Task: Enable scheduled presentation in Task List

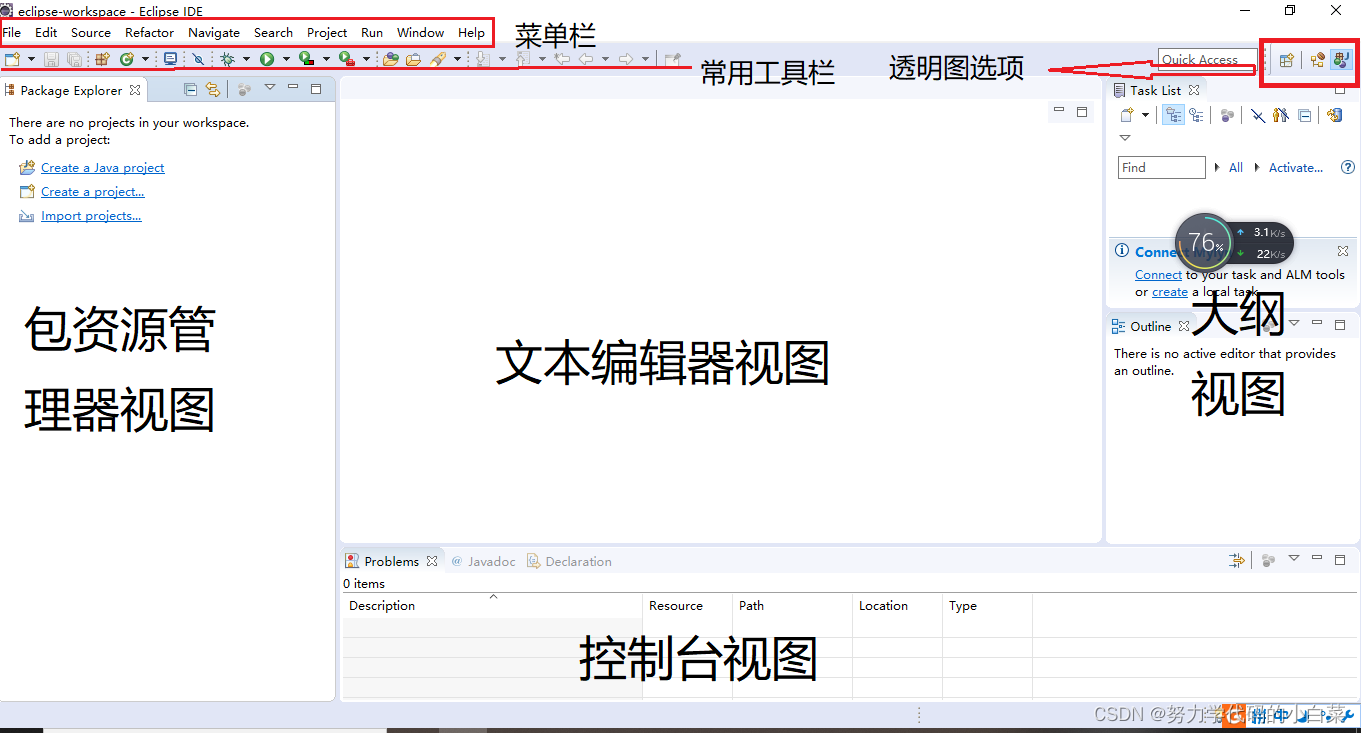Action: click(1197, 114)
